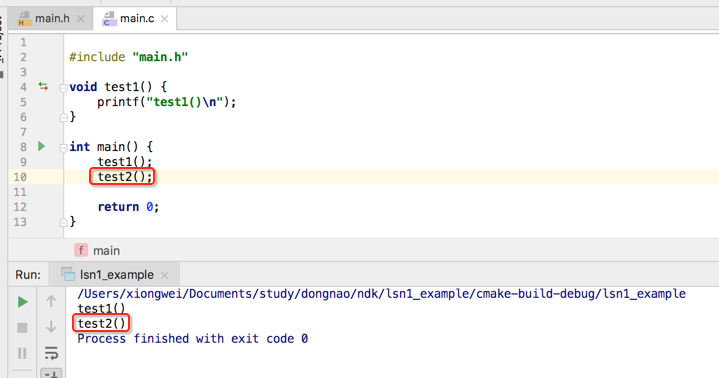Click the void test1() declaration
The height and width of the screenshot is (378, 719).
coord(118,87)
